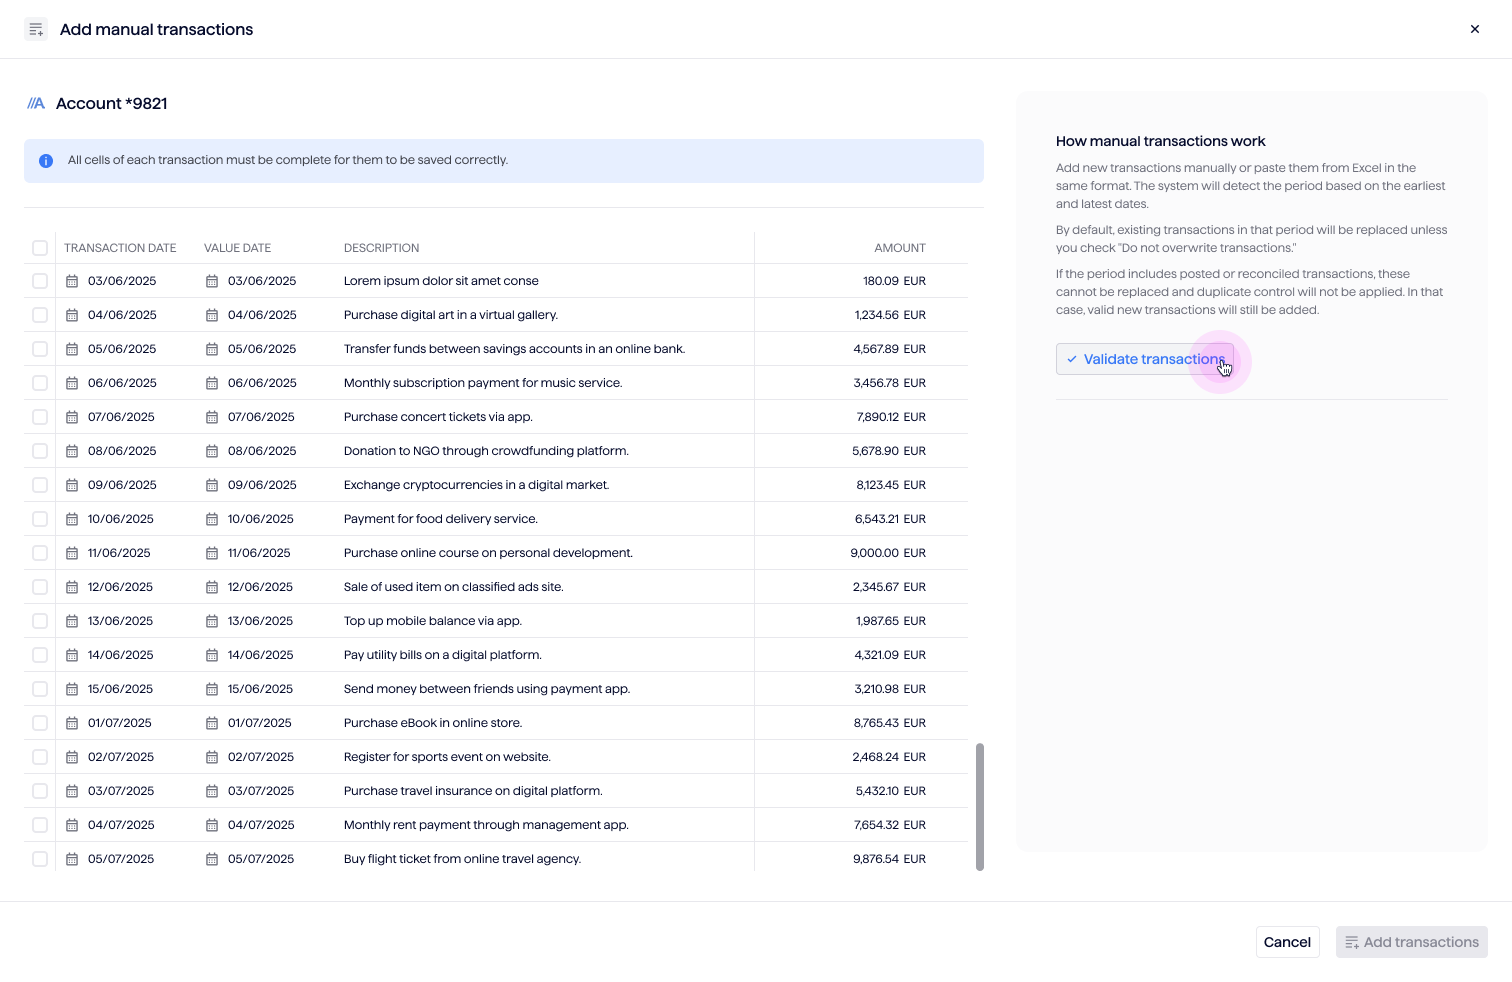Open the value date picker for the rent payment row
Viewport: 1512px width, 982px height.
point(212,824)
